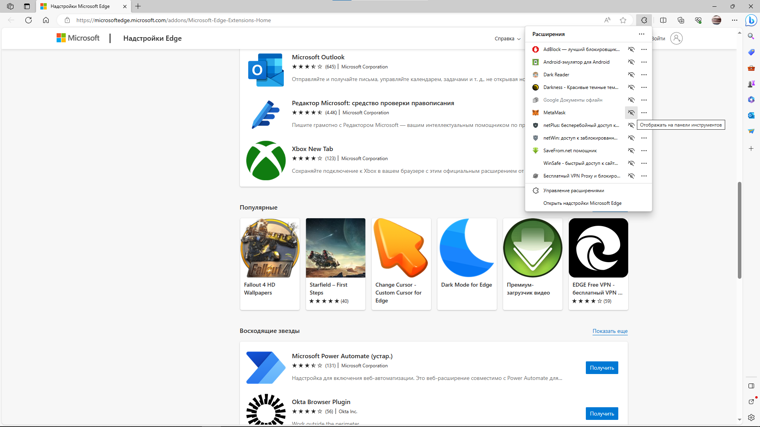Open the sidebar Search icon
Image resolution: width=760 pixels, height=427 pixels.
pos(751,36)
